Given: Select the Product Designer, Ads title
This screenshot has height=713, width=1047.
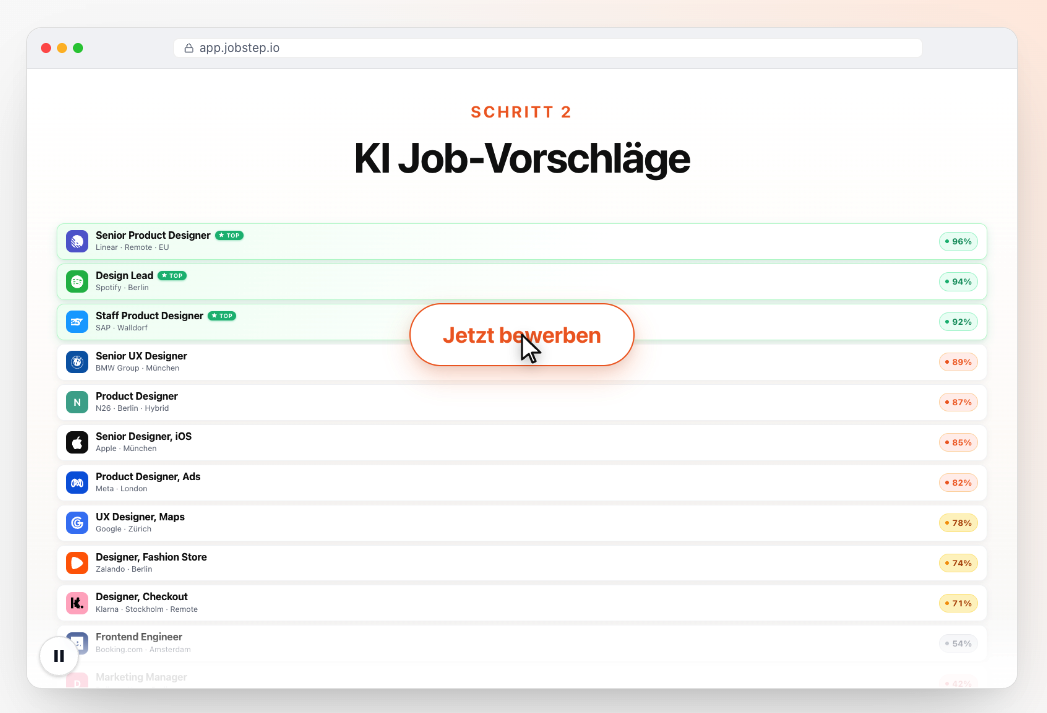Looking at the screenshot, I should coord(148,476).
